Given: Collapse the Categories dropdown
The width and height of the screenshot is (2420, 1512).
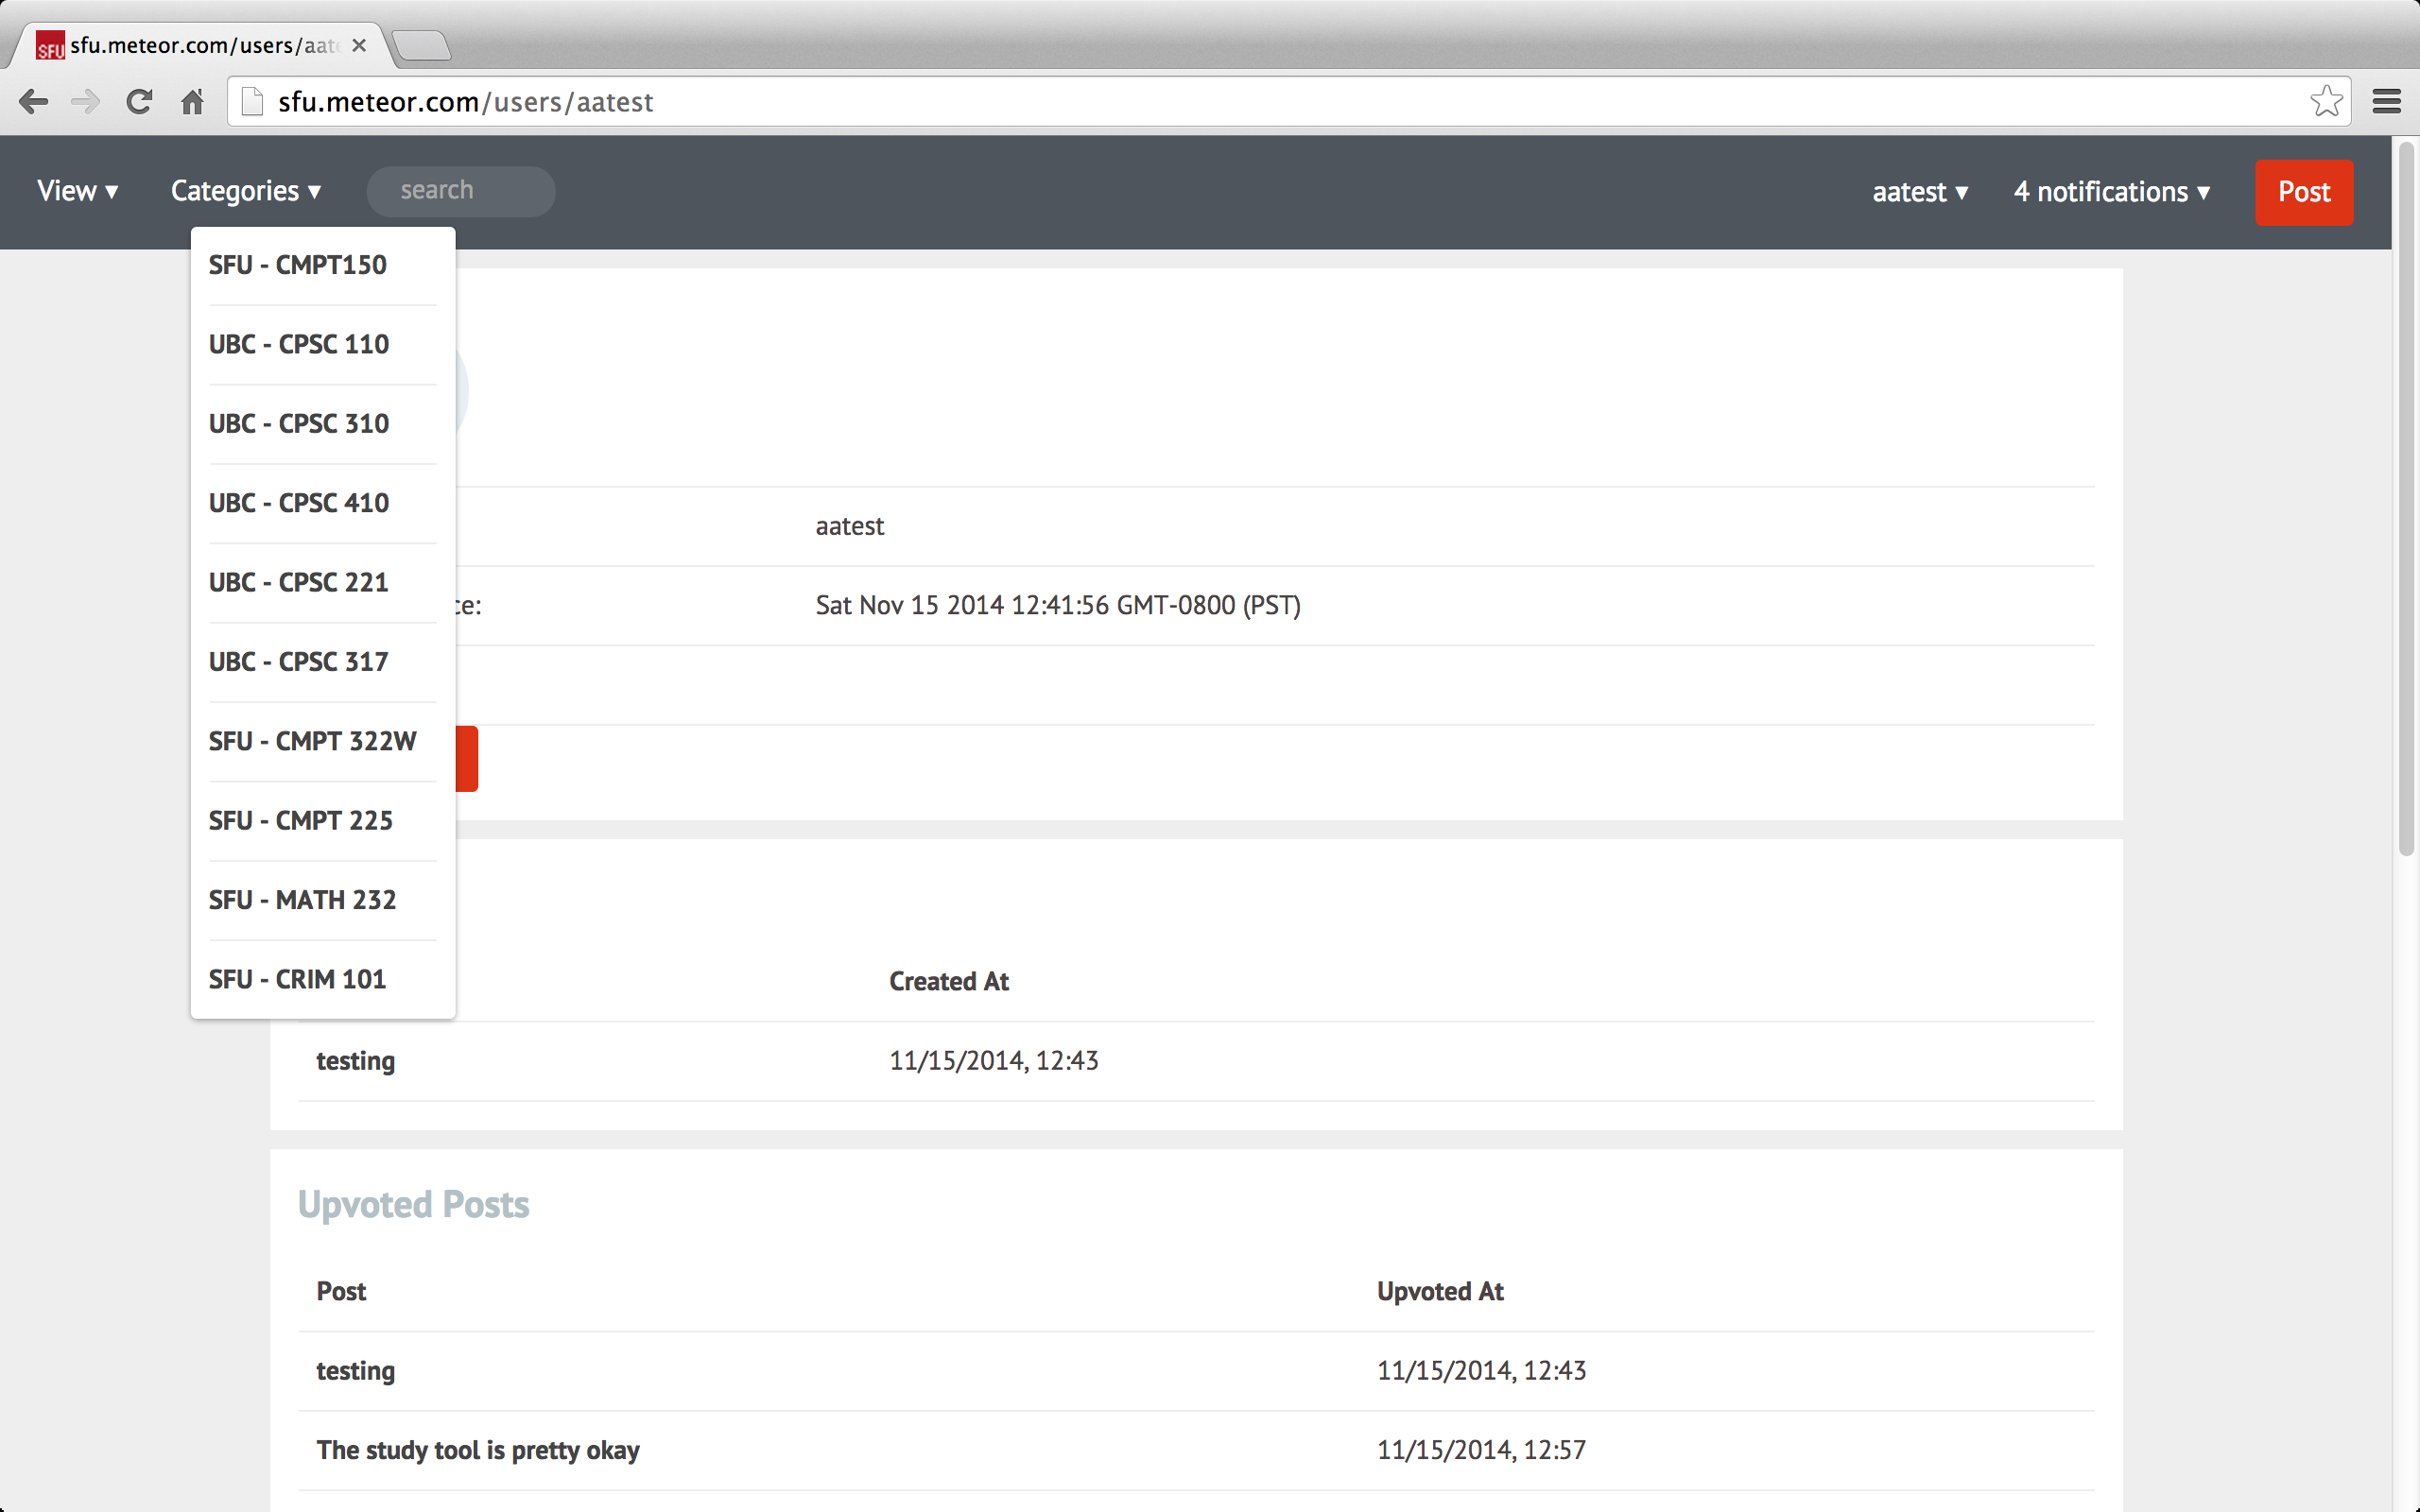Looking at the screenshot, I should (x=245, y=191).
